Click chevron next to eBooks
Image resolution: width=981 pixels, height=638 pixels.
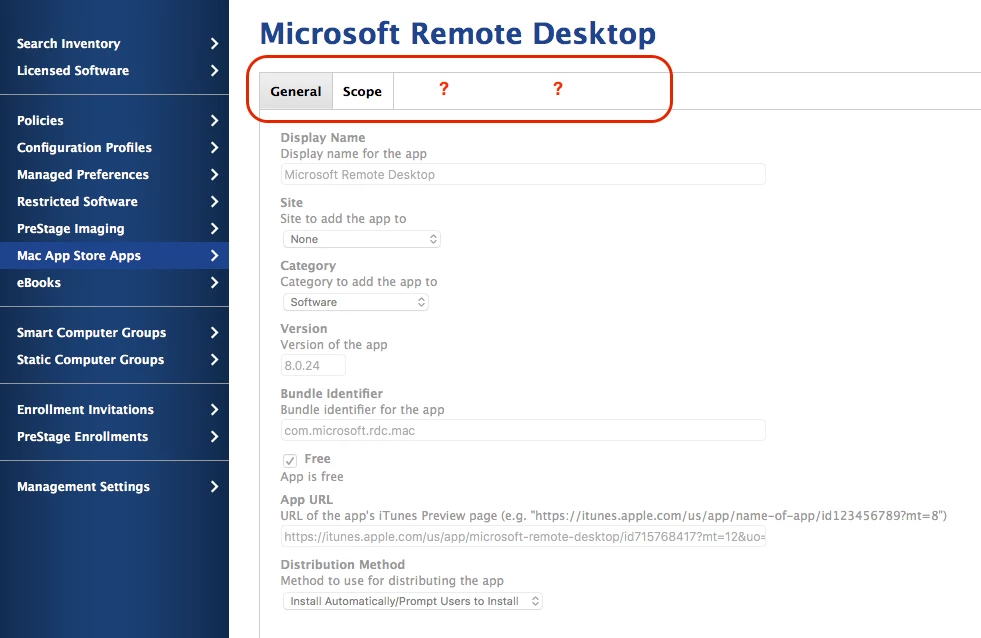point(215,283)
